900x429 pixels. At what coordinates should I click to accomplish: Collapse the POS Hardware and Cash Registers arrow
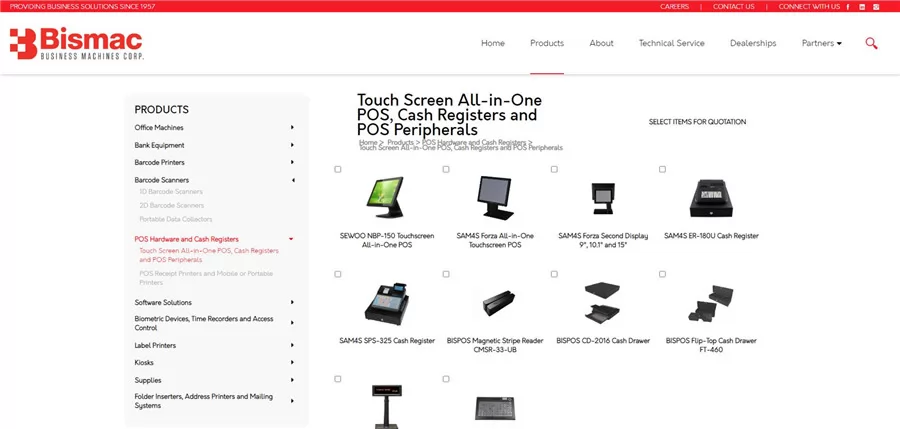pos(291,239)
